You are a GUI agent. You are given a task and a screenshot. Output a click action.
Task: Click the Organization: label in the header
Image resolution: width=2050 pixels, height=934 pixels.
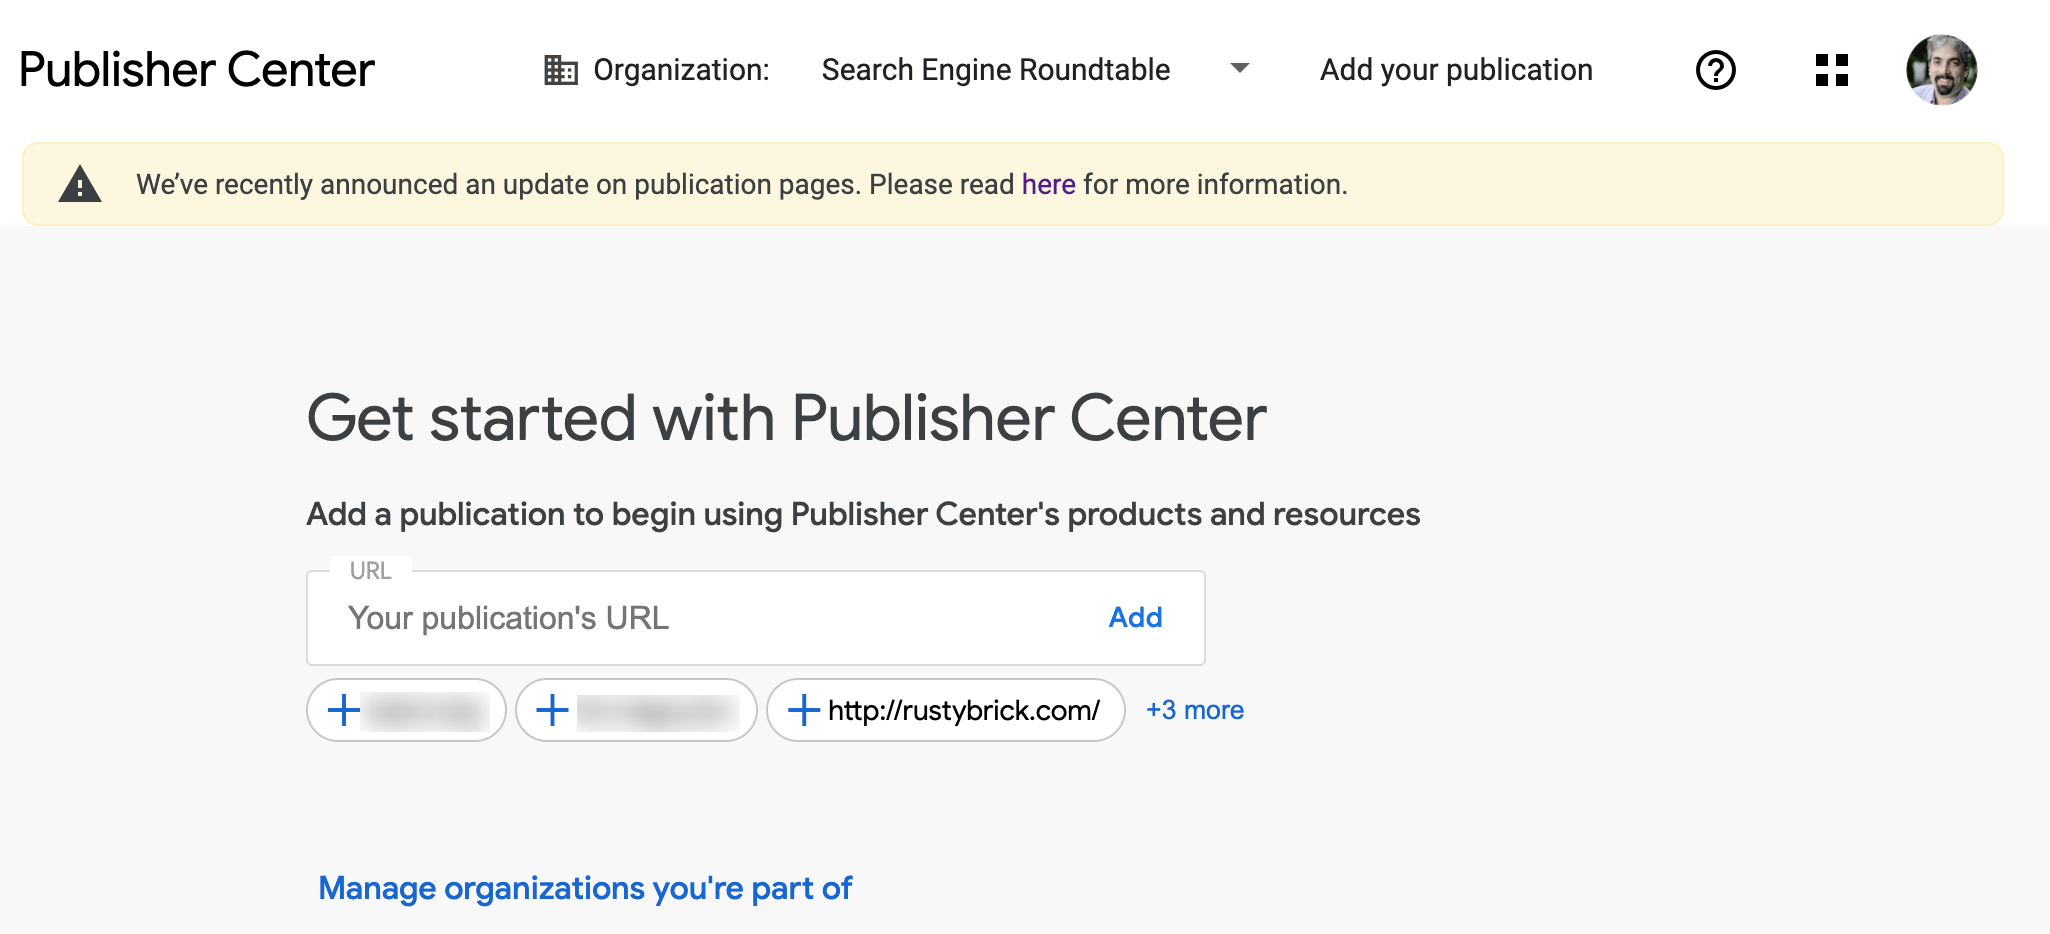[681, 69]
